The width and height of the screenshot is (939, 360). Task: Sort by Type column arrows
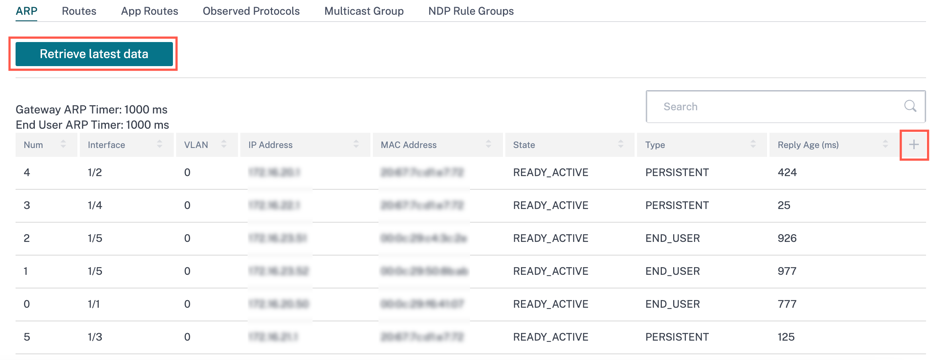[753, 145]
